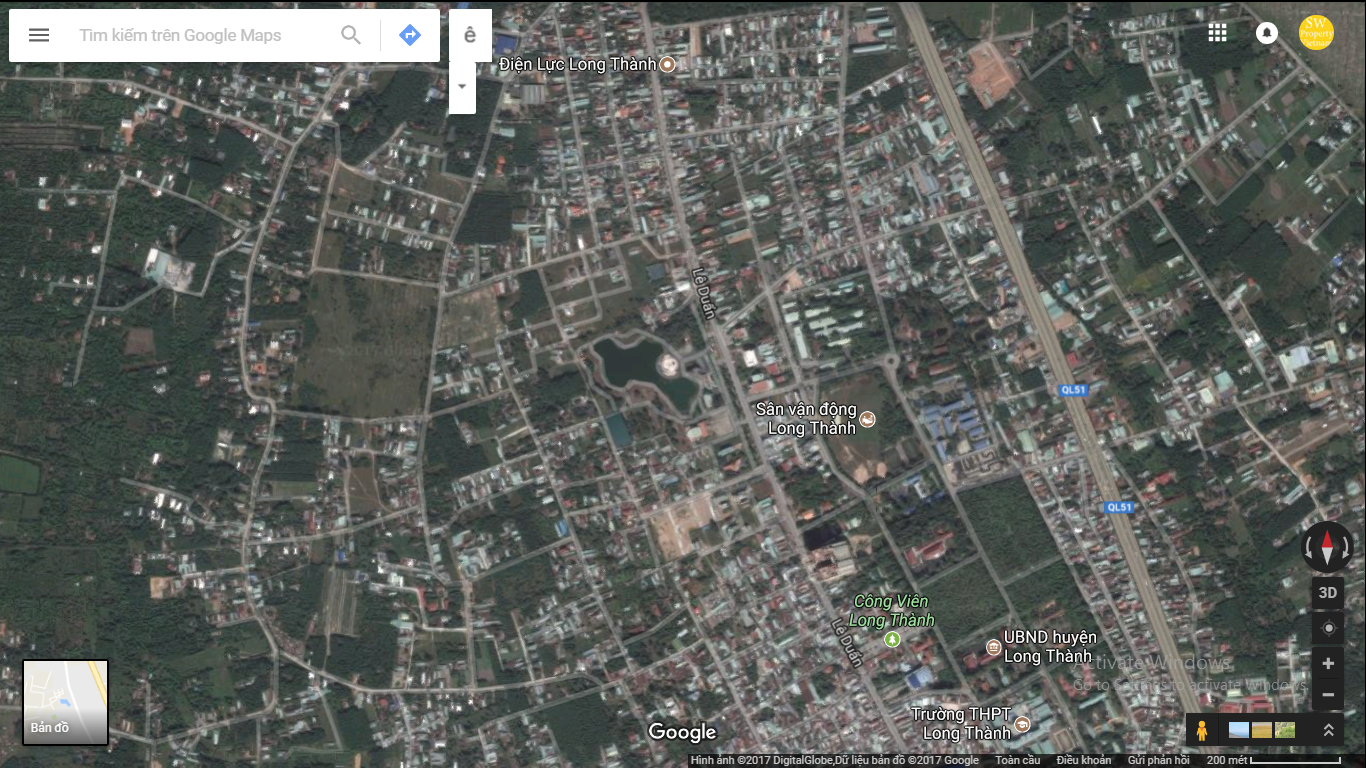Click the Điều khoản link
The height and width of the screenshot is (768, 1366).
pyautogui.click(x=1083, y=761)
